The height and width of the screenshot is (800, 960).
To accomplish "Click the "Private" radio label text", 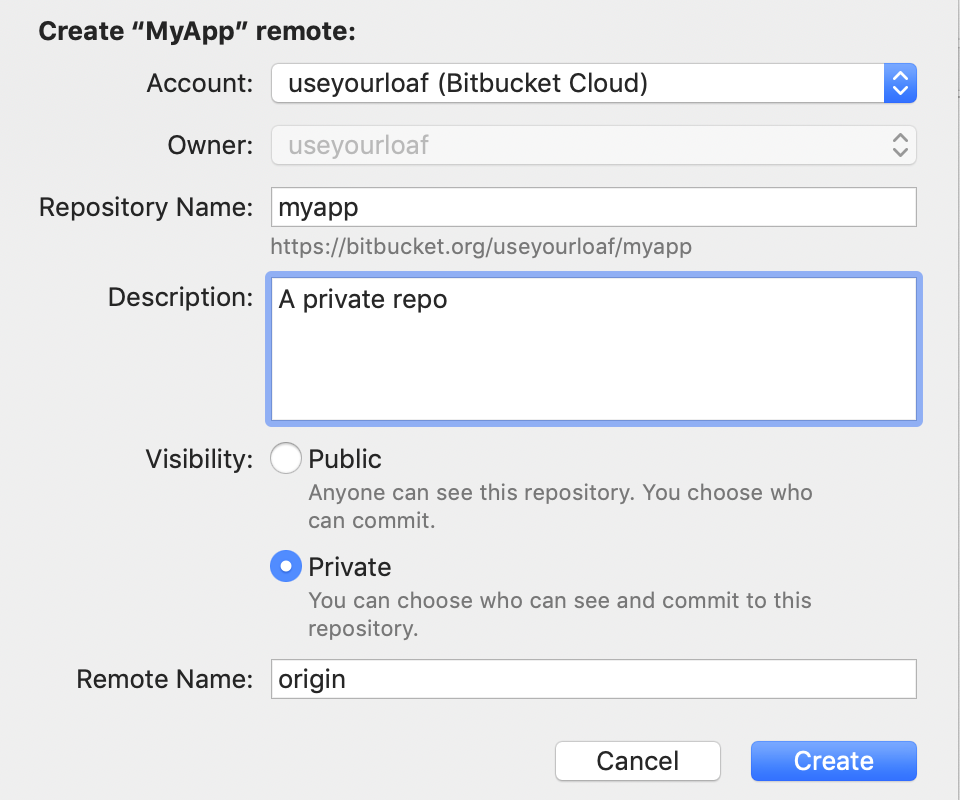I will click(350, 567).
